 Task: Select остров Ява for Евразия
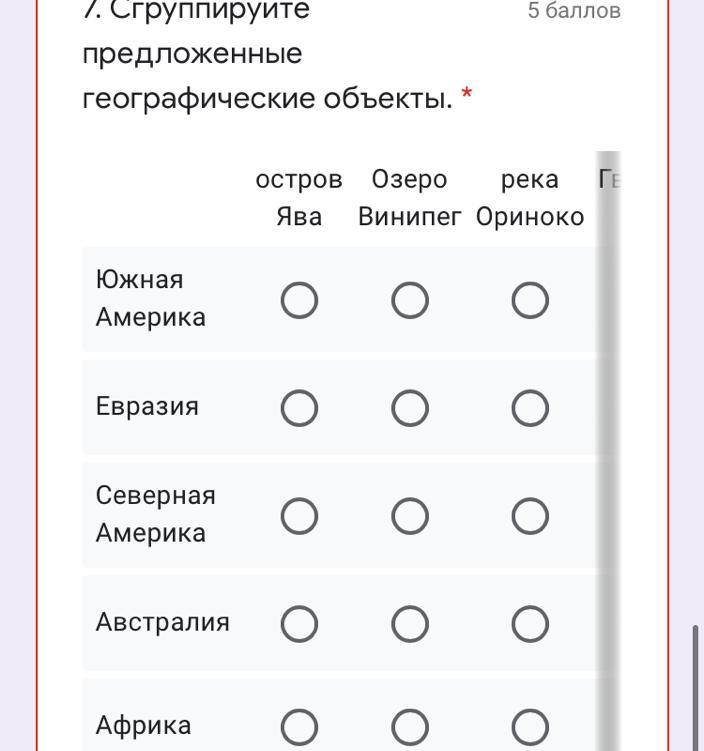coord(300,407)
